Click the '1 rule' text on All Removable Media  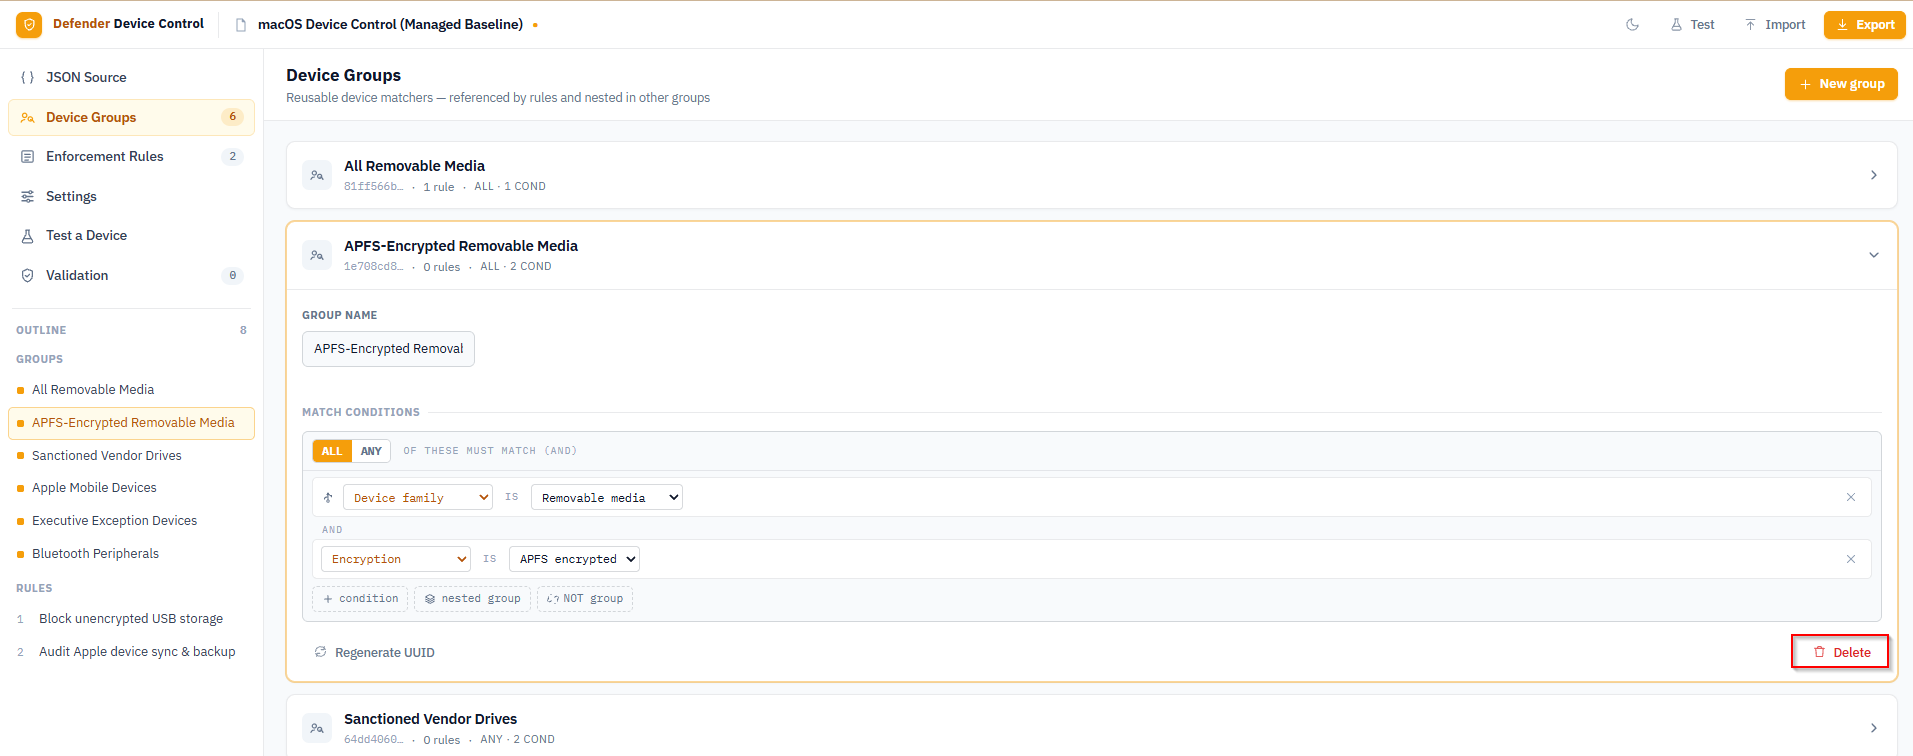coord(439,187)
